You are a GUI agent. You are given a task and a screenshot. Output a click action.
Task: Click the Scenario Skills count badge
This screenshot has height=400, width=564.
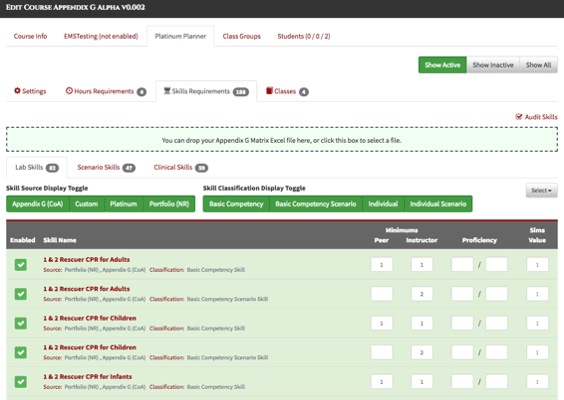pos(129,168)
